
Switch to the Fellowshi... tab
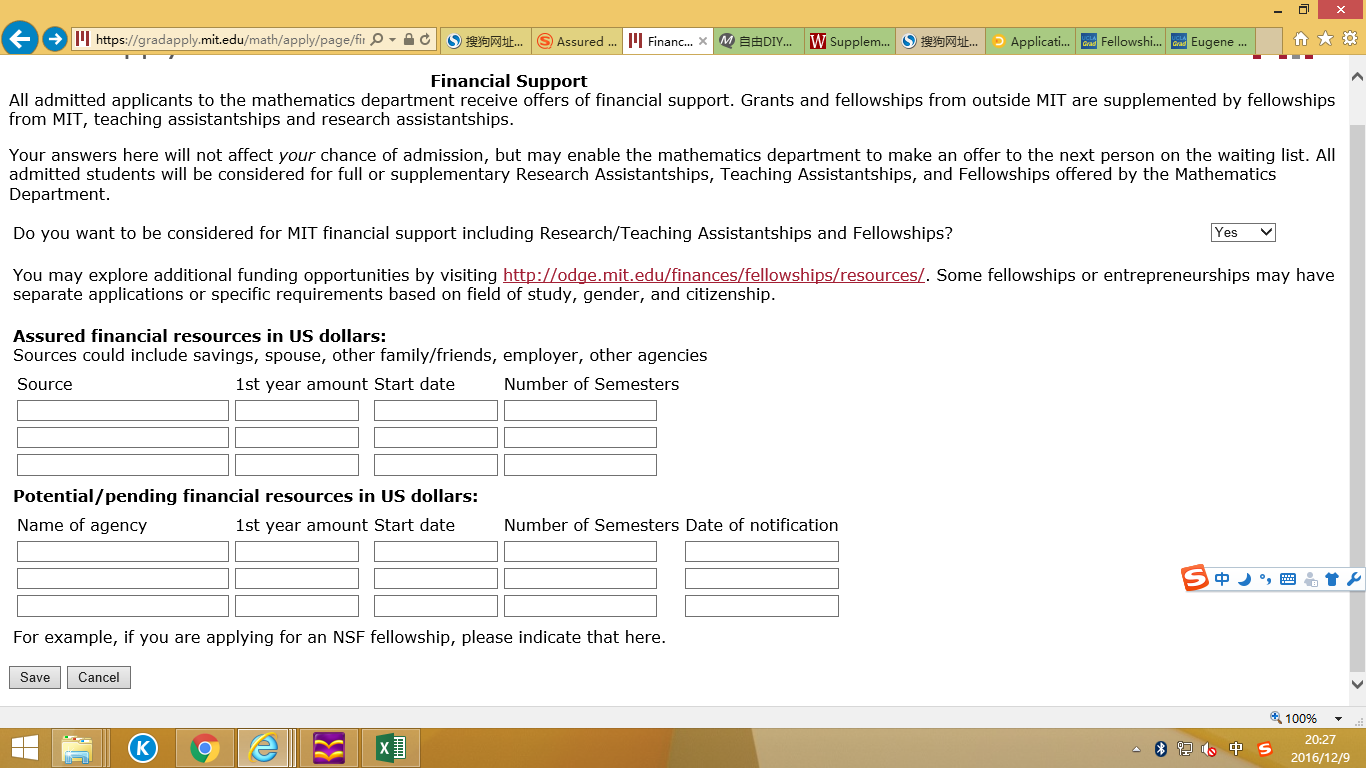point(1121,41)
